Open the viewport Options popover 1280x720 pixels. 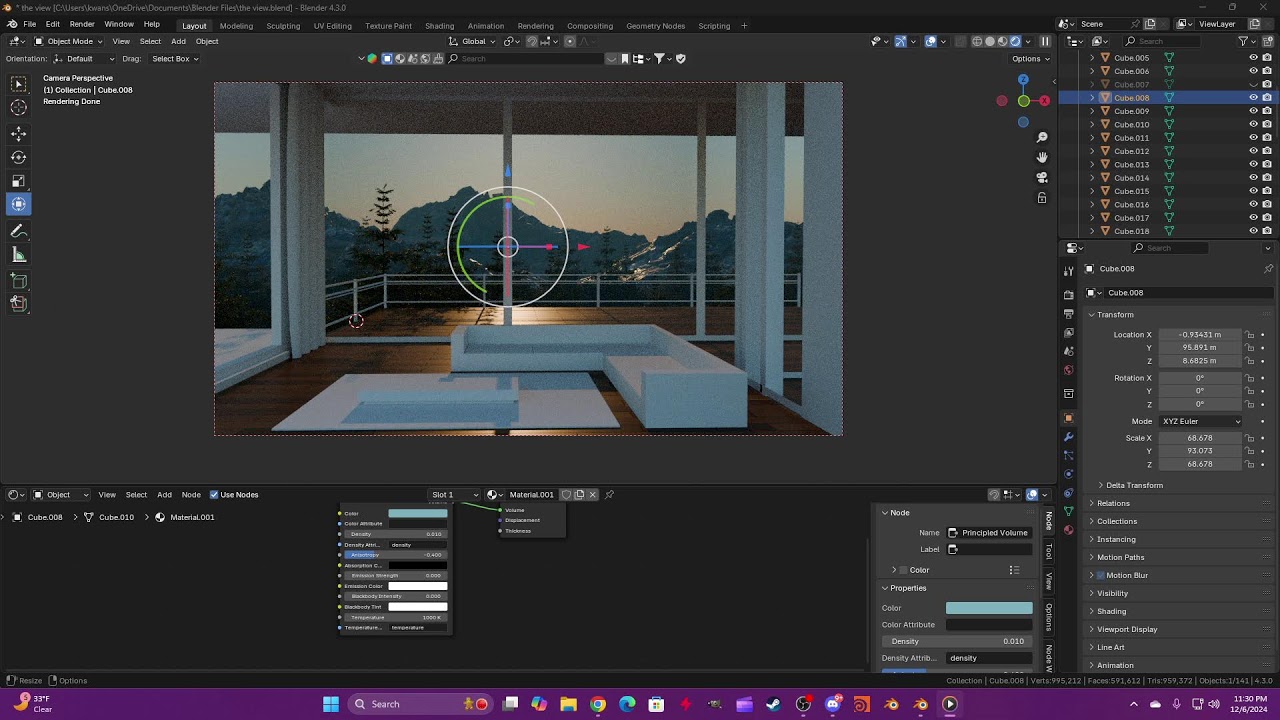(x=1030, y=58)
